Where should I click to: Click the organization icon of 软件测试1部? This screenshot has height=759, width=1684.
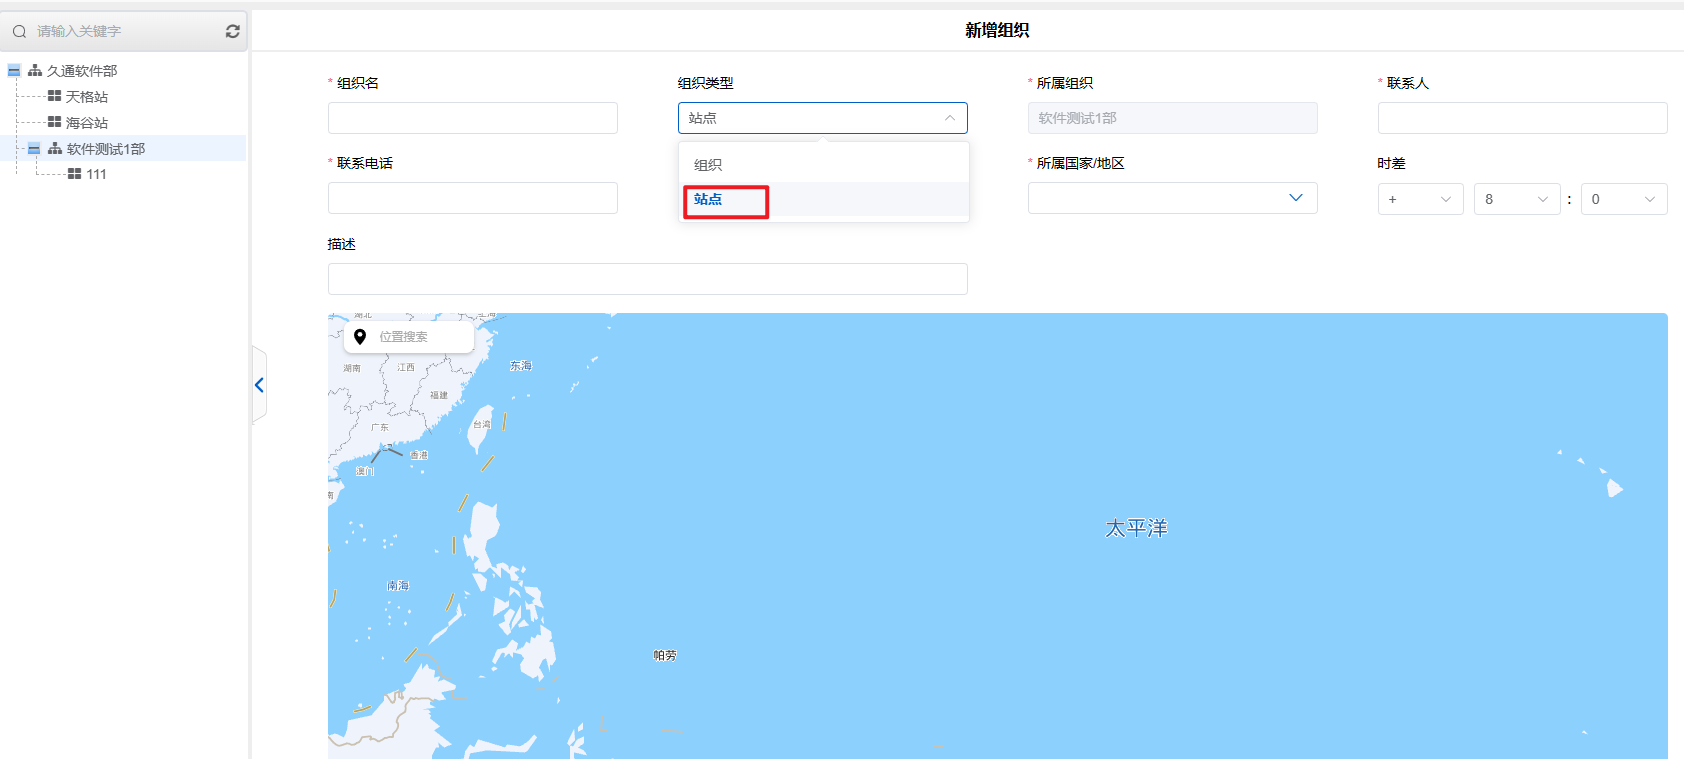(55, 148)
